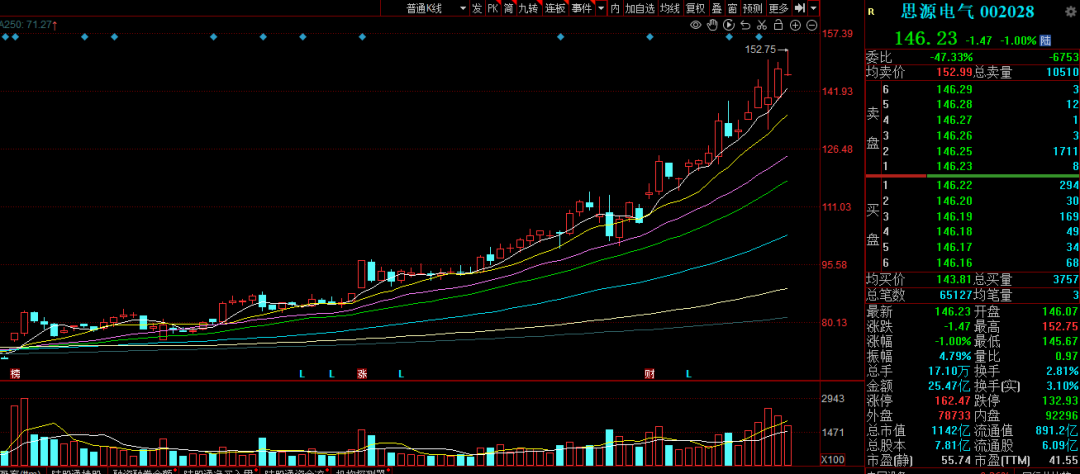Click the skip-to-end arrow icon
Viewport: 1080px width, 474px height.
coord(801,8)
